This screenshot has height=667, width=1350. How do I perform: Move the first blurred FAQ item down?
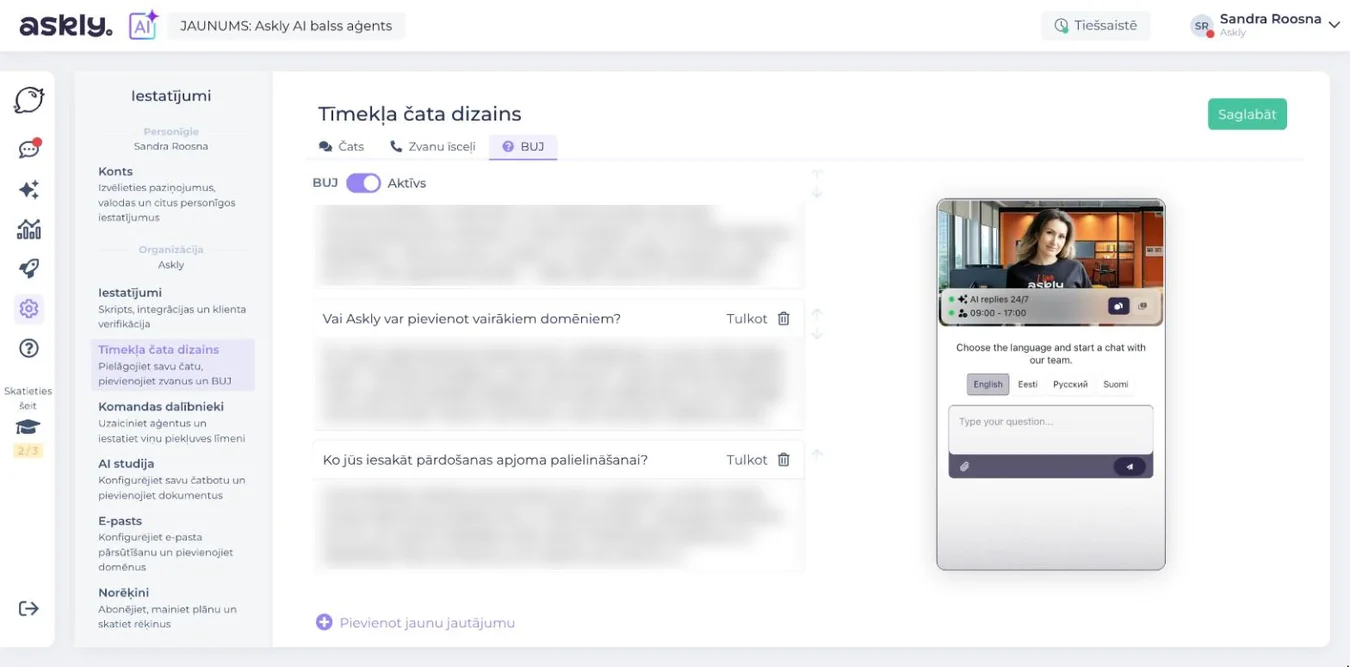(817, 193)
